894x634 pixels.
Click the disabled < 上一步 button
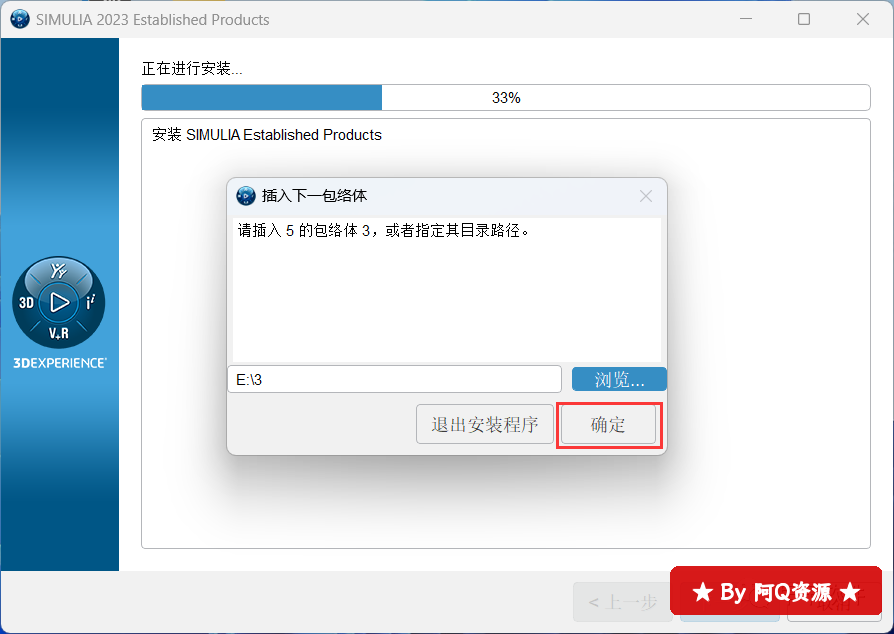pos(623,602)
